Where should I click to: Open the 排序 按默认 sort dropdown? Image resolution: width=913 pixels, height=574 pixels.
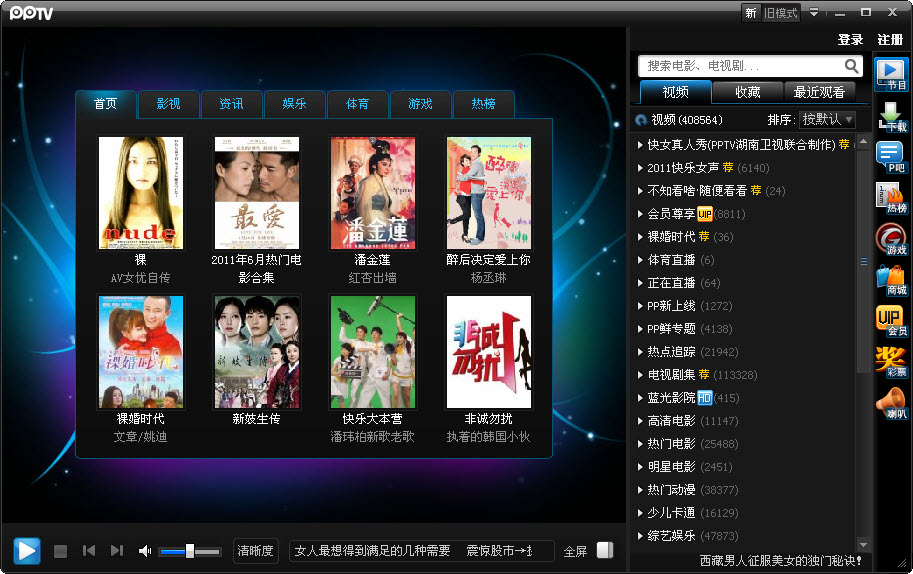(827, 119)
